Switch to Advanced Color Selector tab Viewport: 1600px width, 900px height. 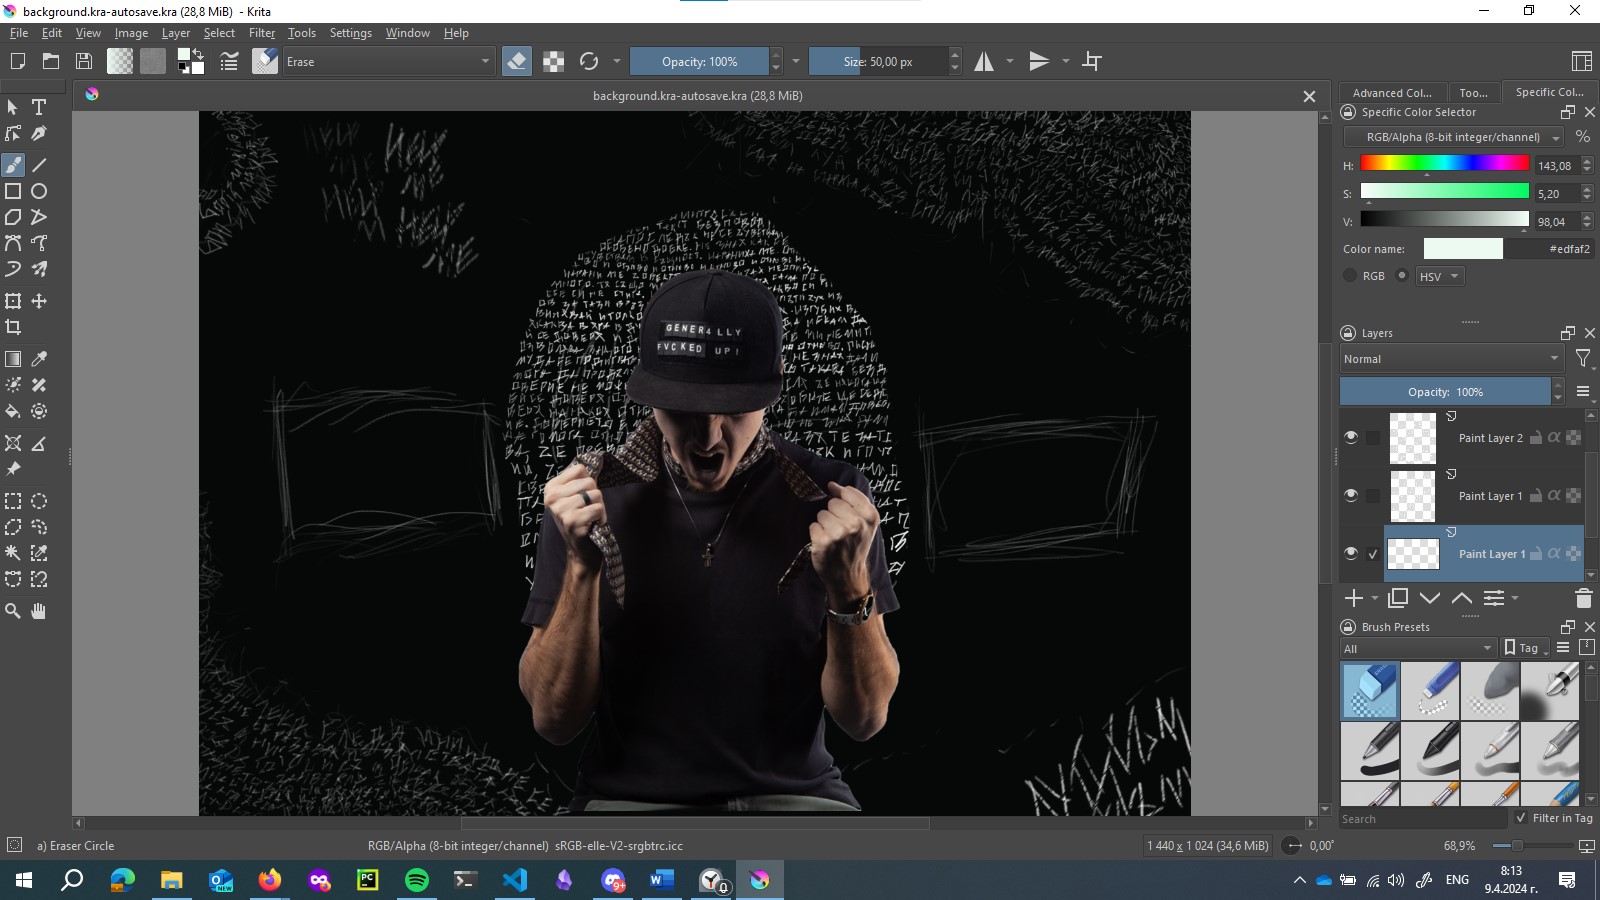(x=1391, y=92)
